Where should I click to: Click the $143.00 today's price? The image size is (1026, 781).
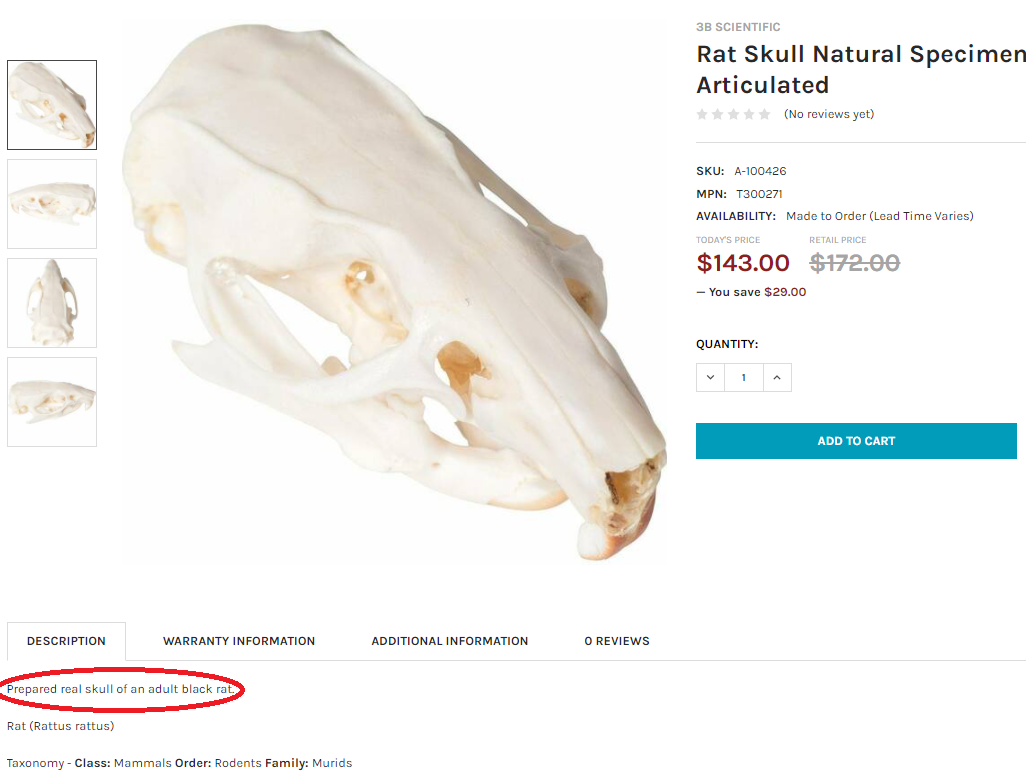pyautogui.click(x=743, y=263)
